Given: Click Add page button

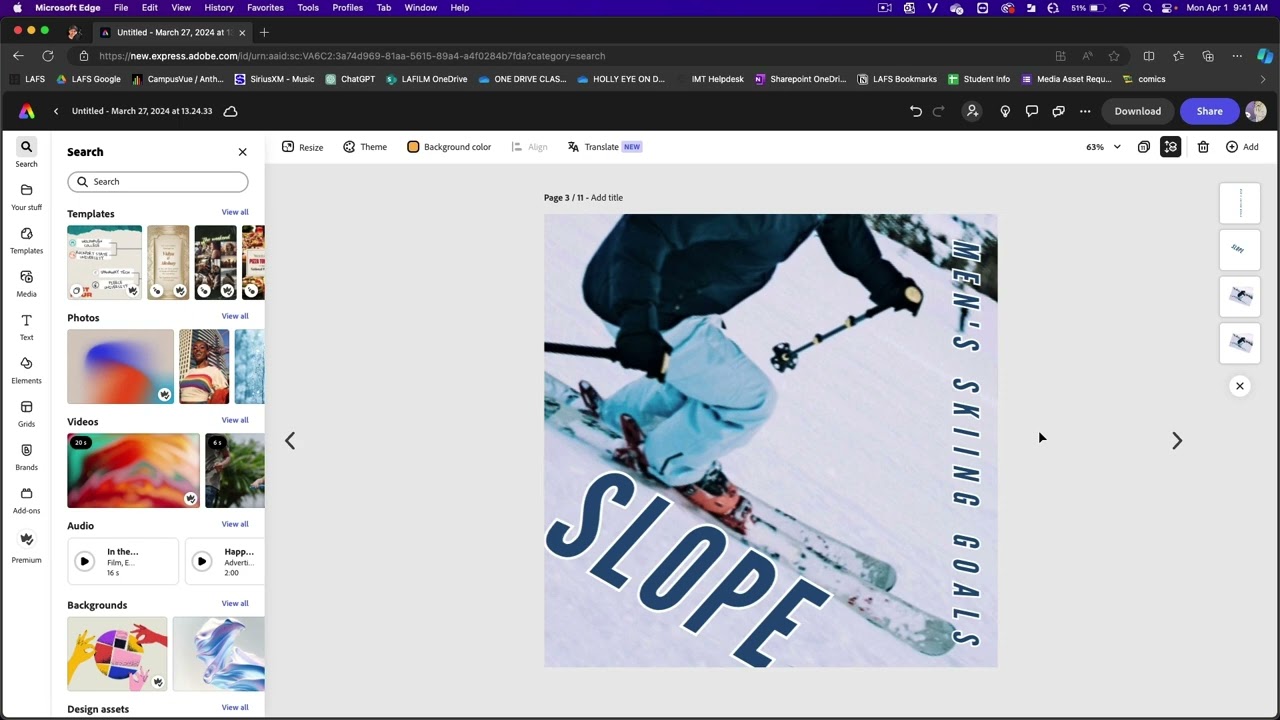Looking at the screenshot, I should tap(1242, 147).
